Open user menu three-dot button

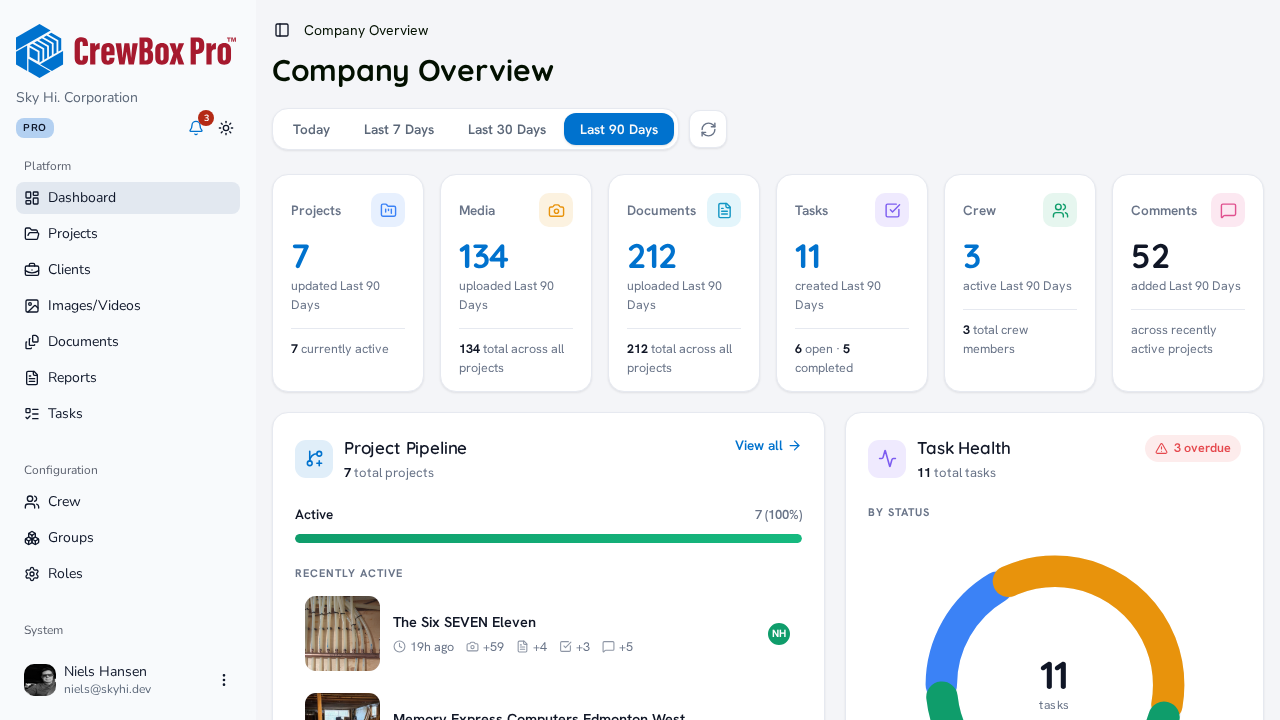click(224, 680)
